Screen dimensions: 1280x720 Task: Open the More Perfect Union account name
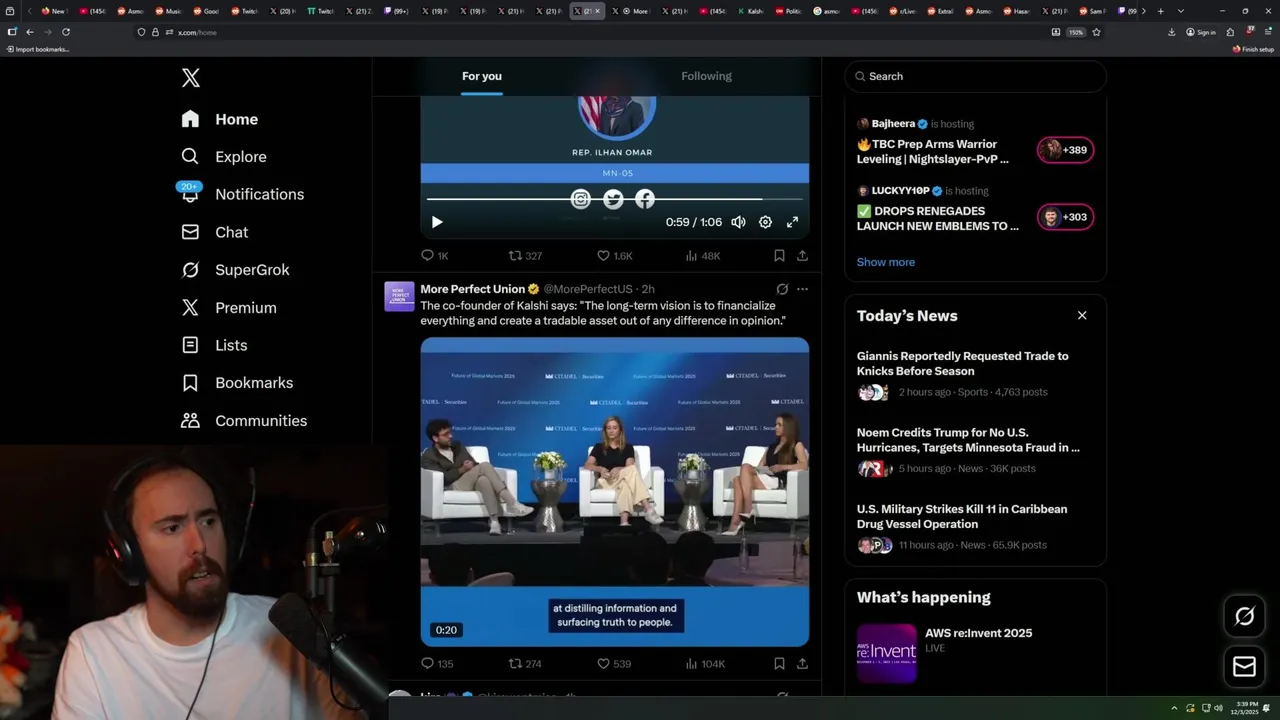472,289
